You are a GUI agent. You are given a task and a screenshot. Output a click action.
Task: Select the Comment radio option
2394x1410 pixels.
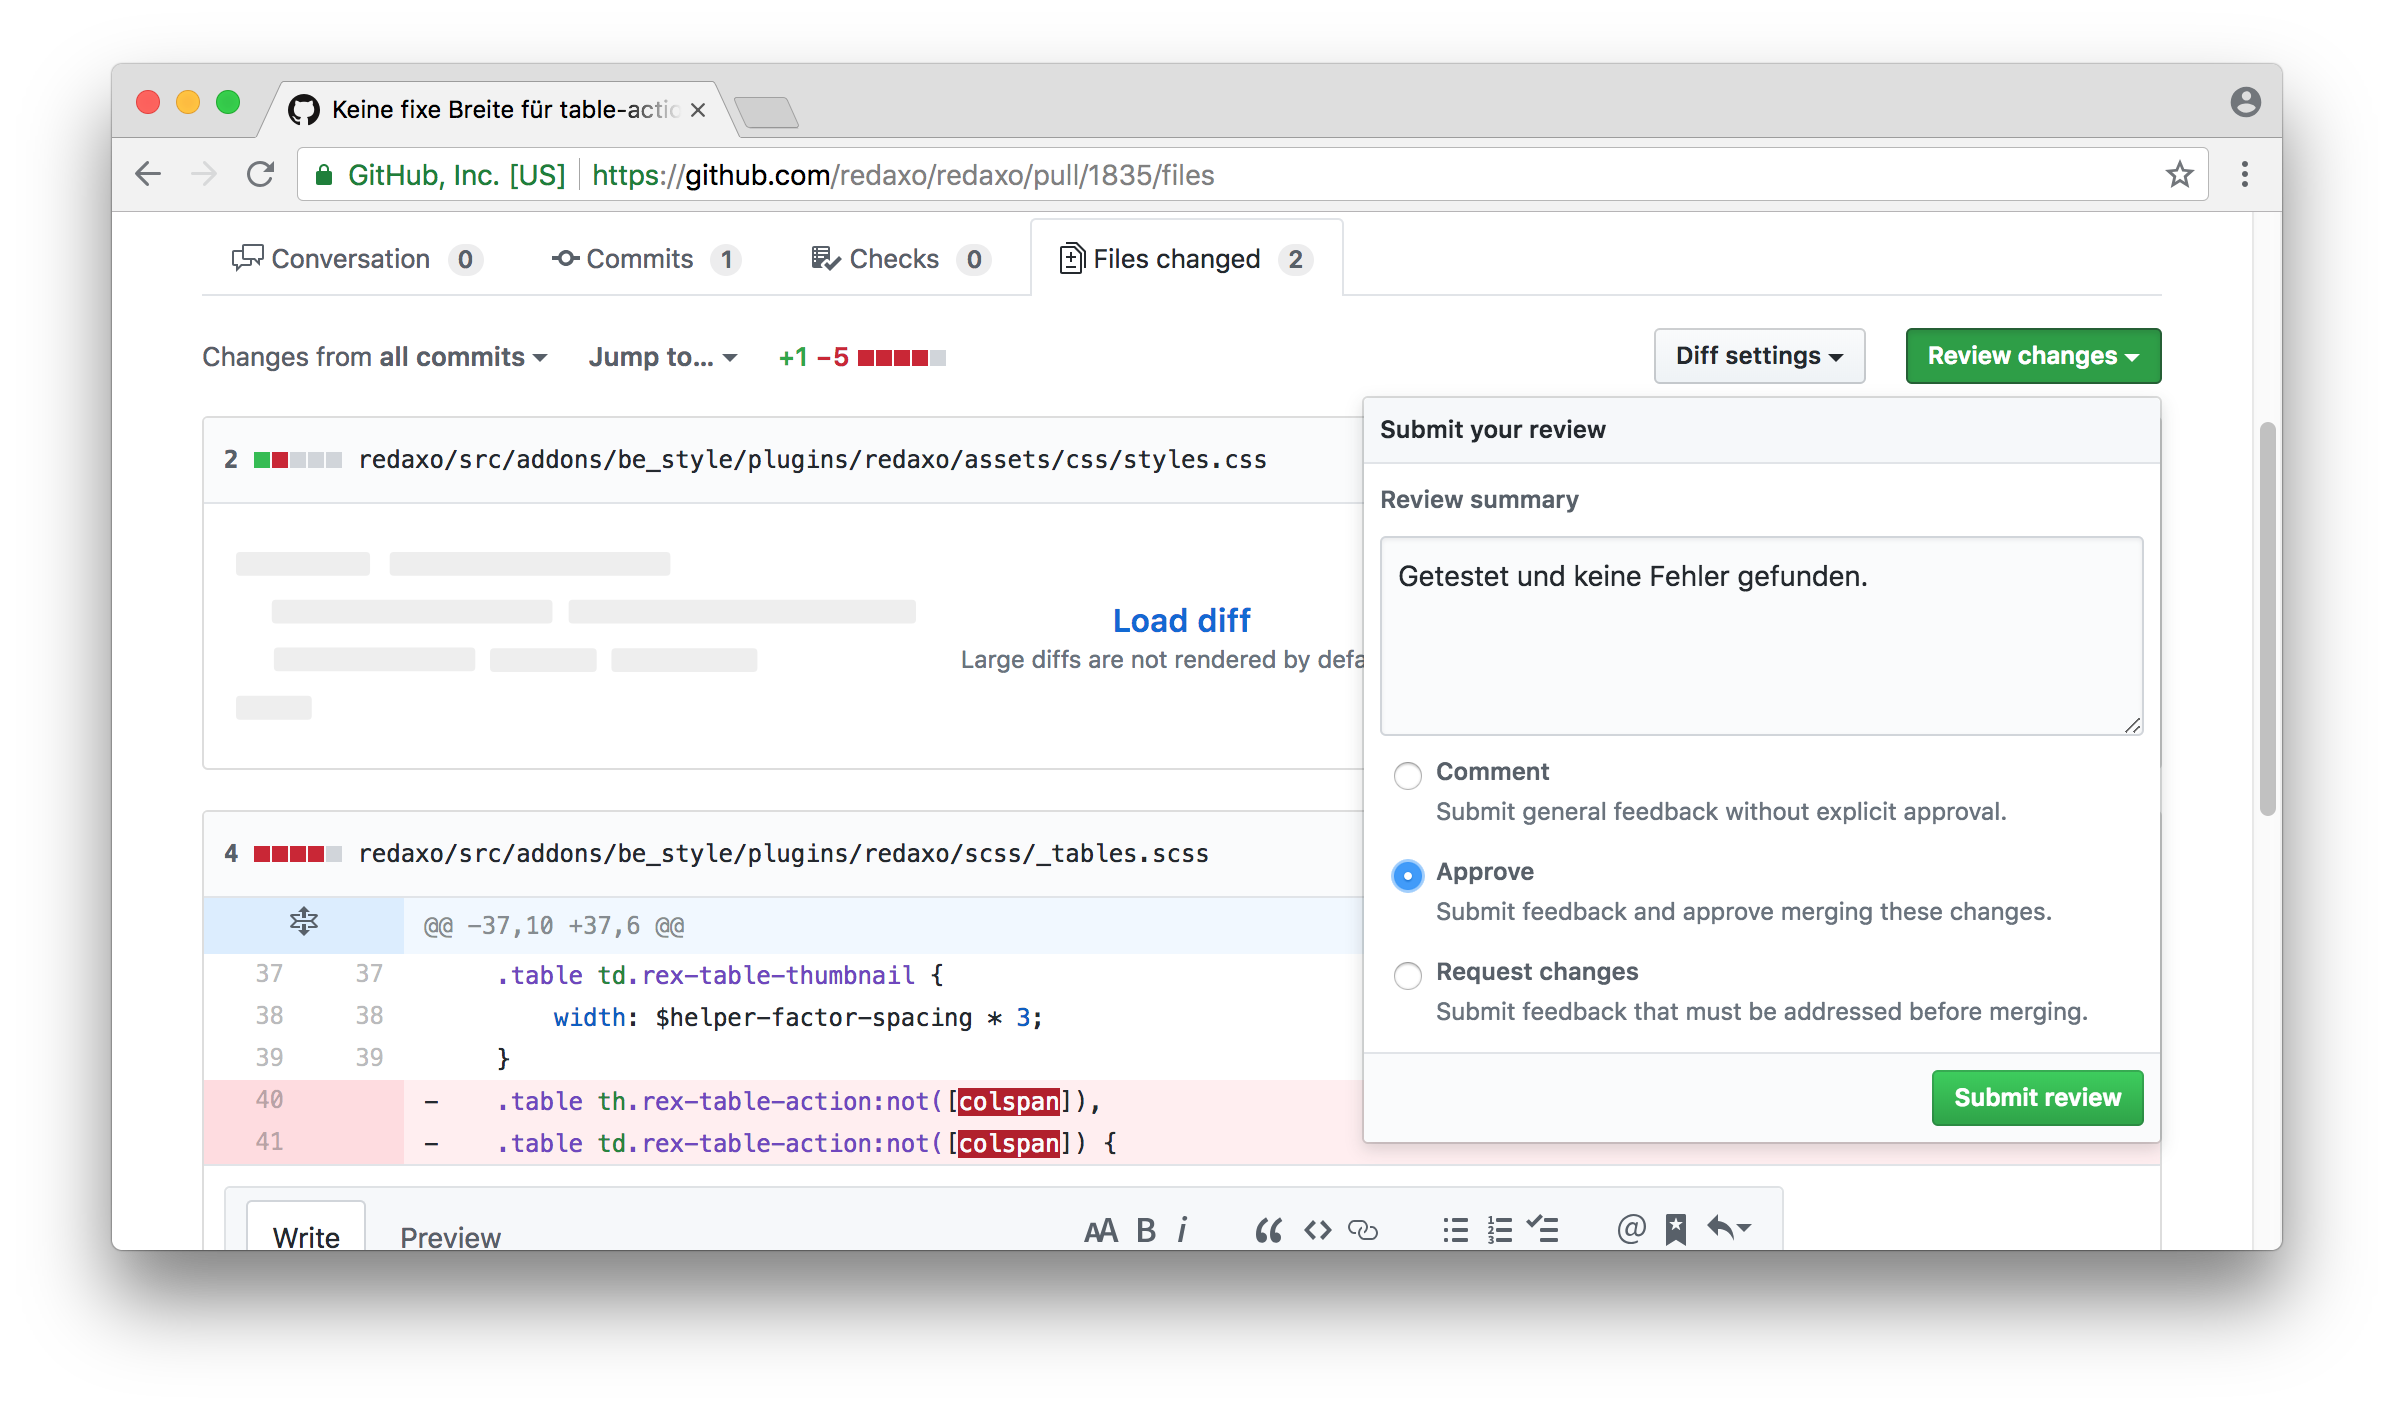(1407, 775)
